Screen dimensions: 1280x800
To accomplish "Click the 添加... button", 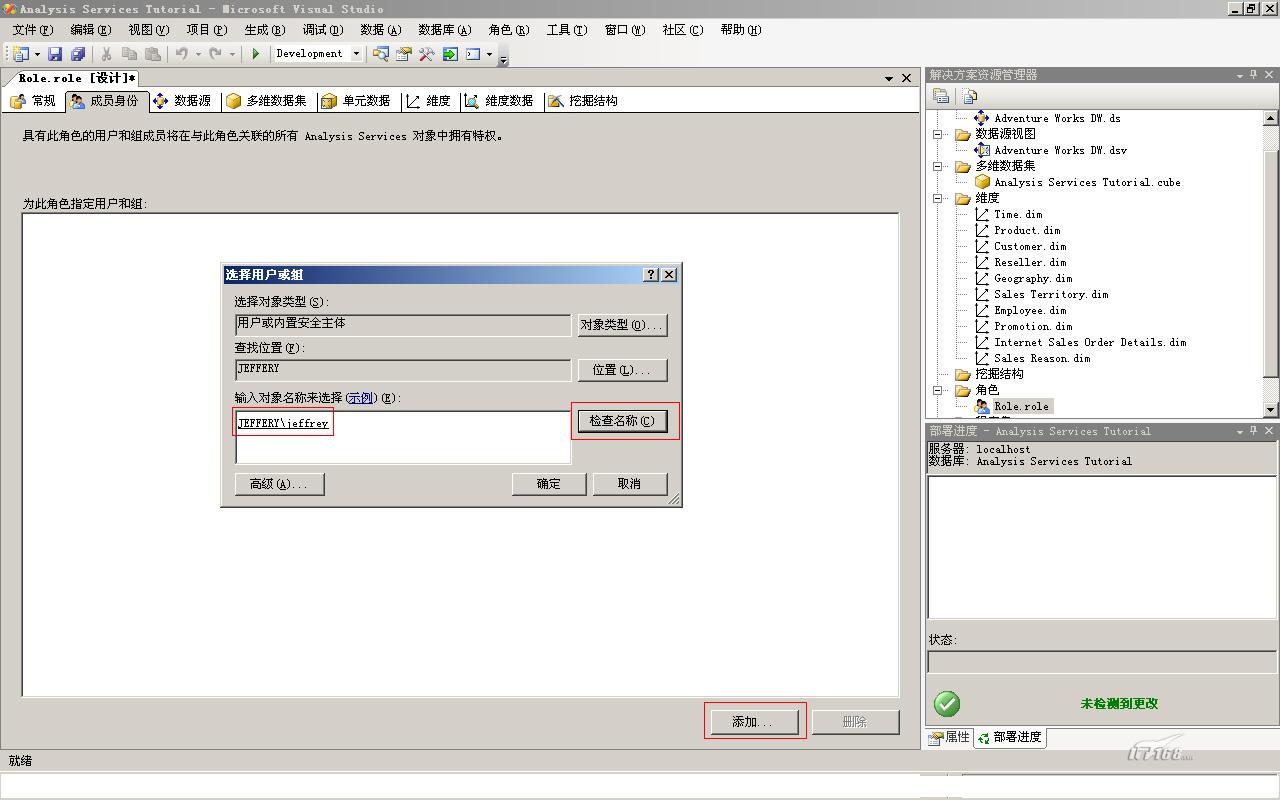I will [x=754, y=722].
